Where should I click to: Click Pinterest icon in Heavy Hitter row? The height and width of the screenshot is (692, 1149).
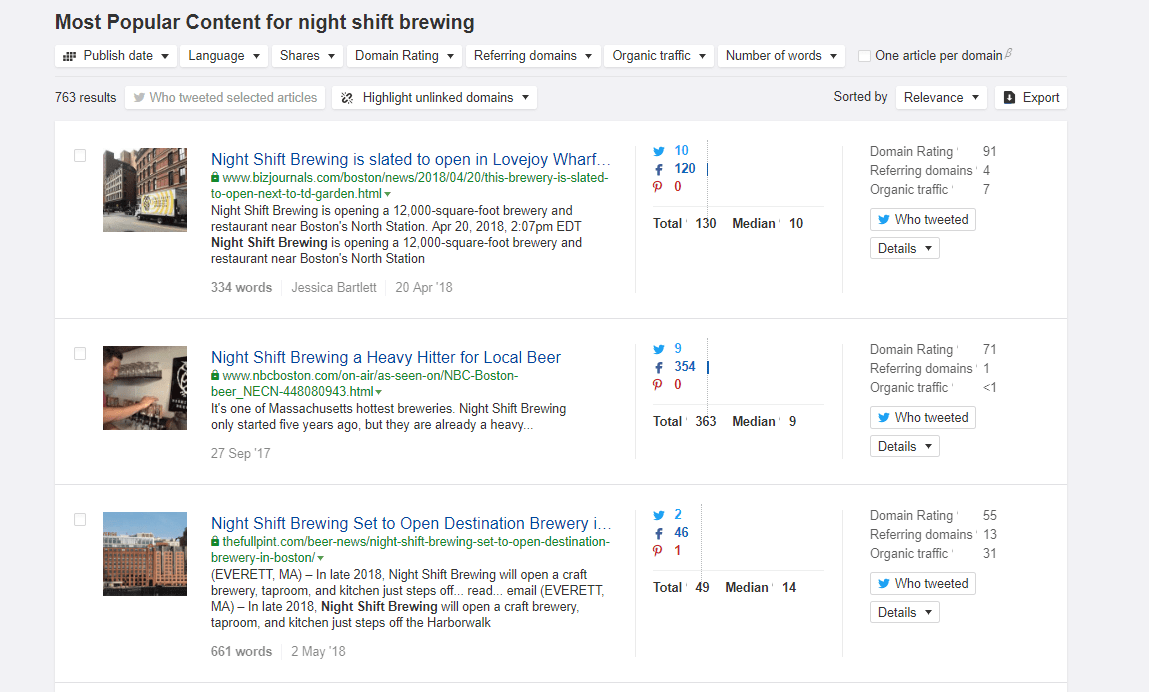(658, 385)
